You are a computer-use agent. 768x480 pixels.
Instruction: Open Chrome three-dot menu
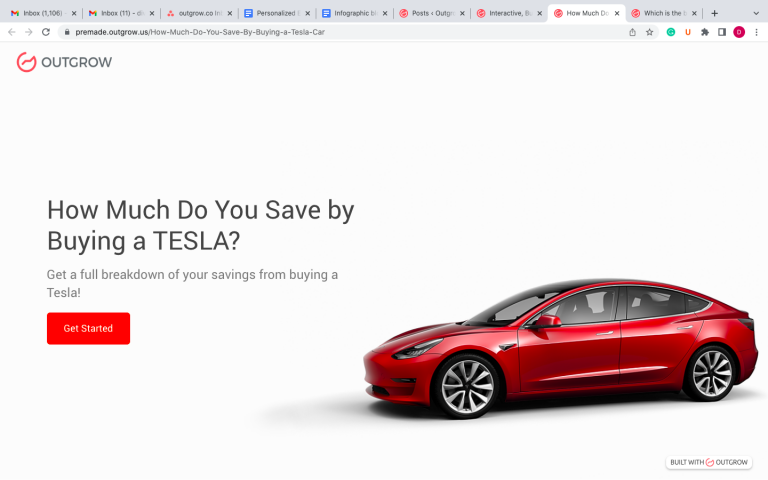coord(756,32)
